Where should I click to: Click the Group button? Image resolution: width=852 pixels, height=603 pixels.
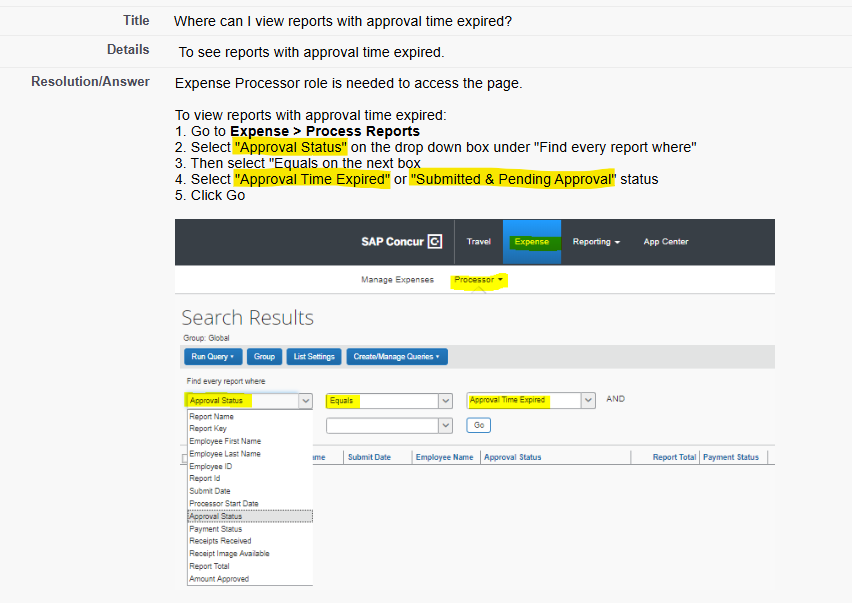coord(264,356)
